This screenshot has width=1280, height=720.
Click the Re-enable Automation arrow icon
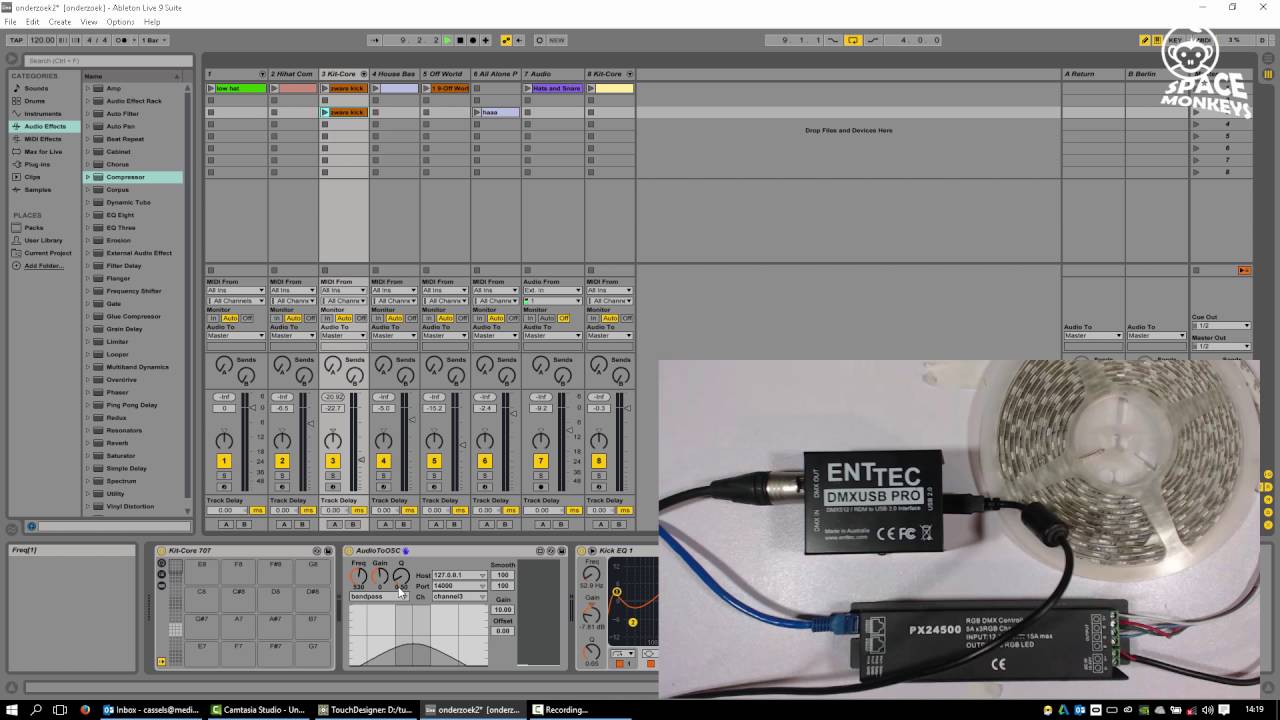coord(518,40)
